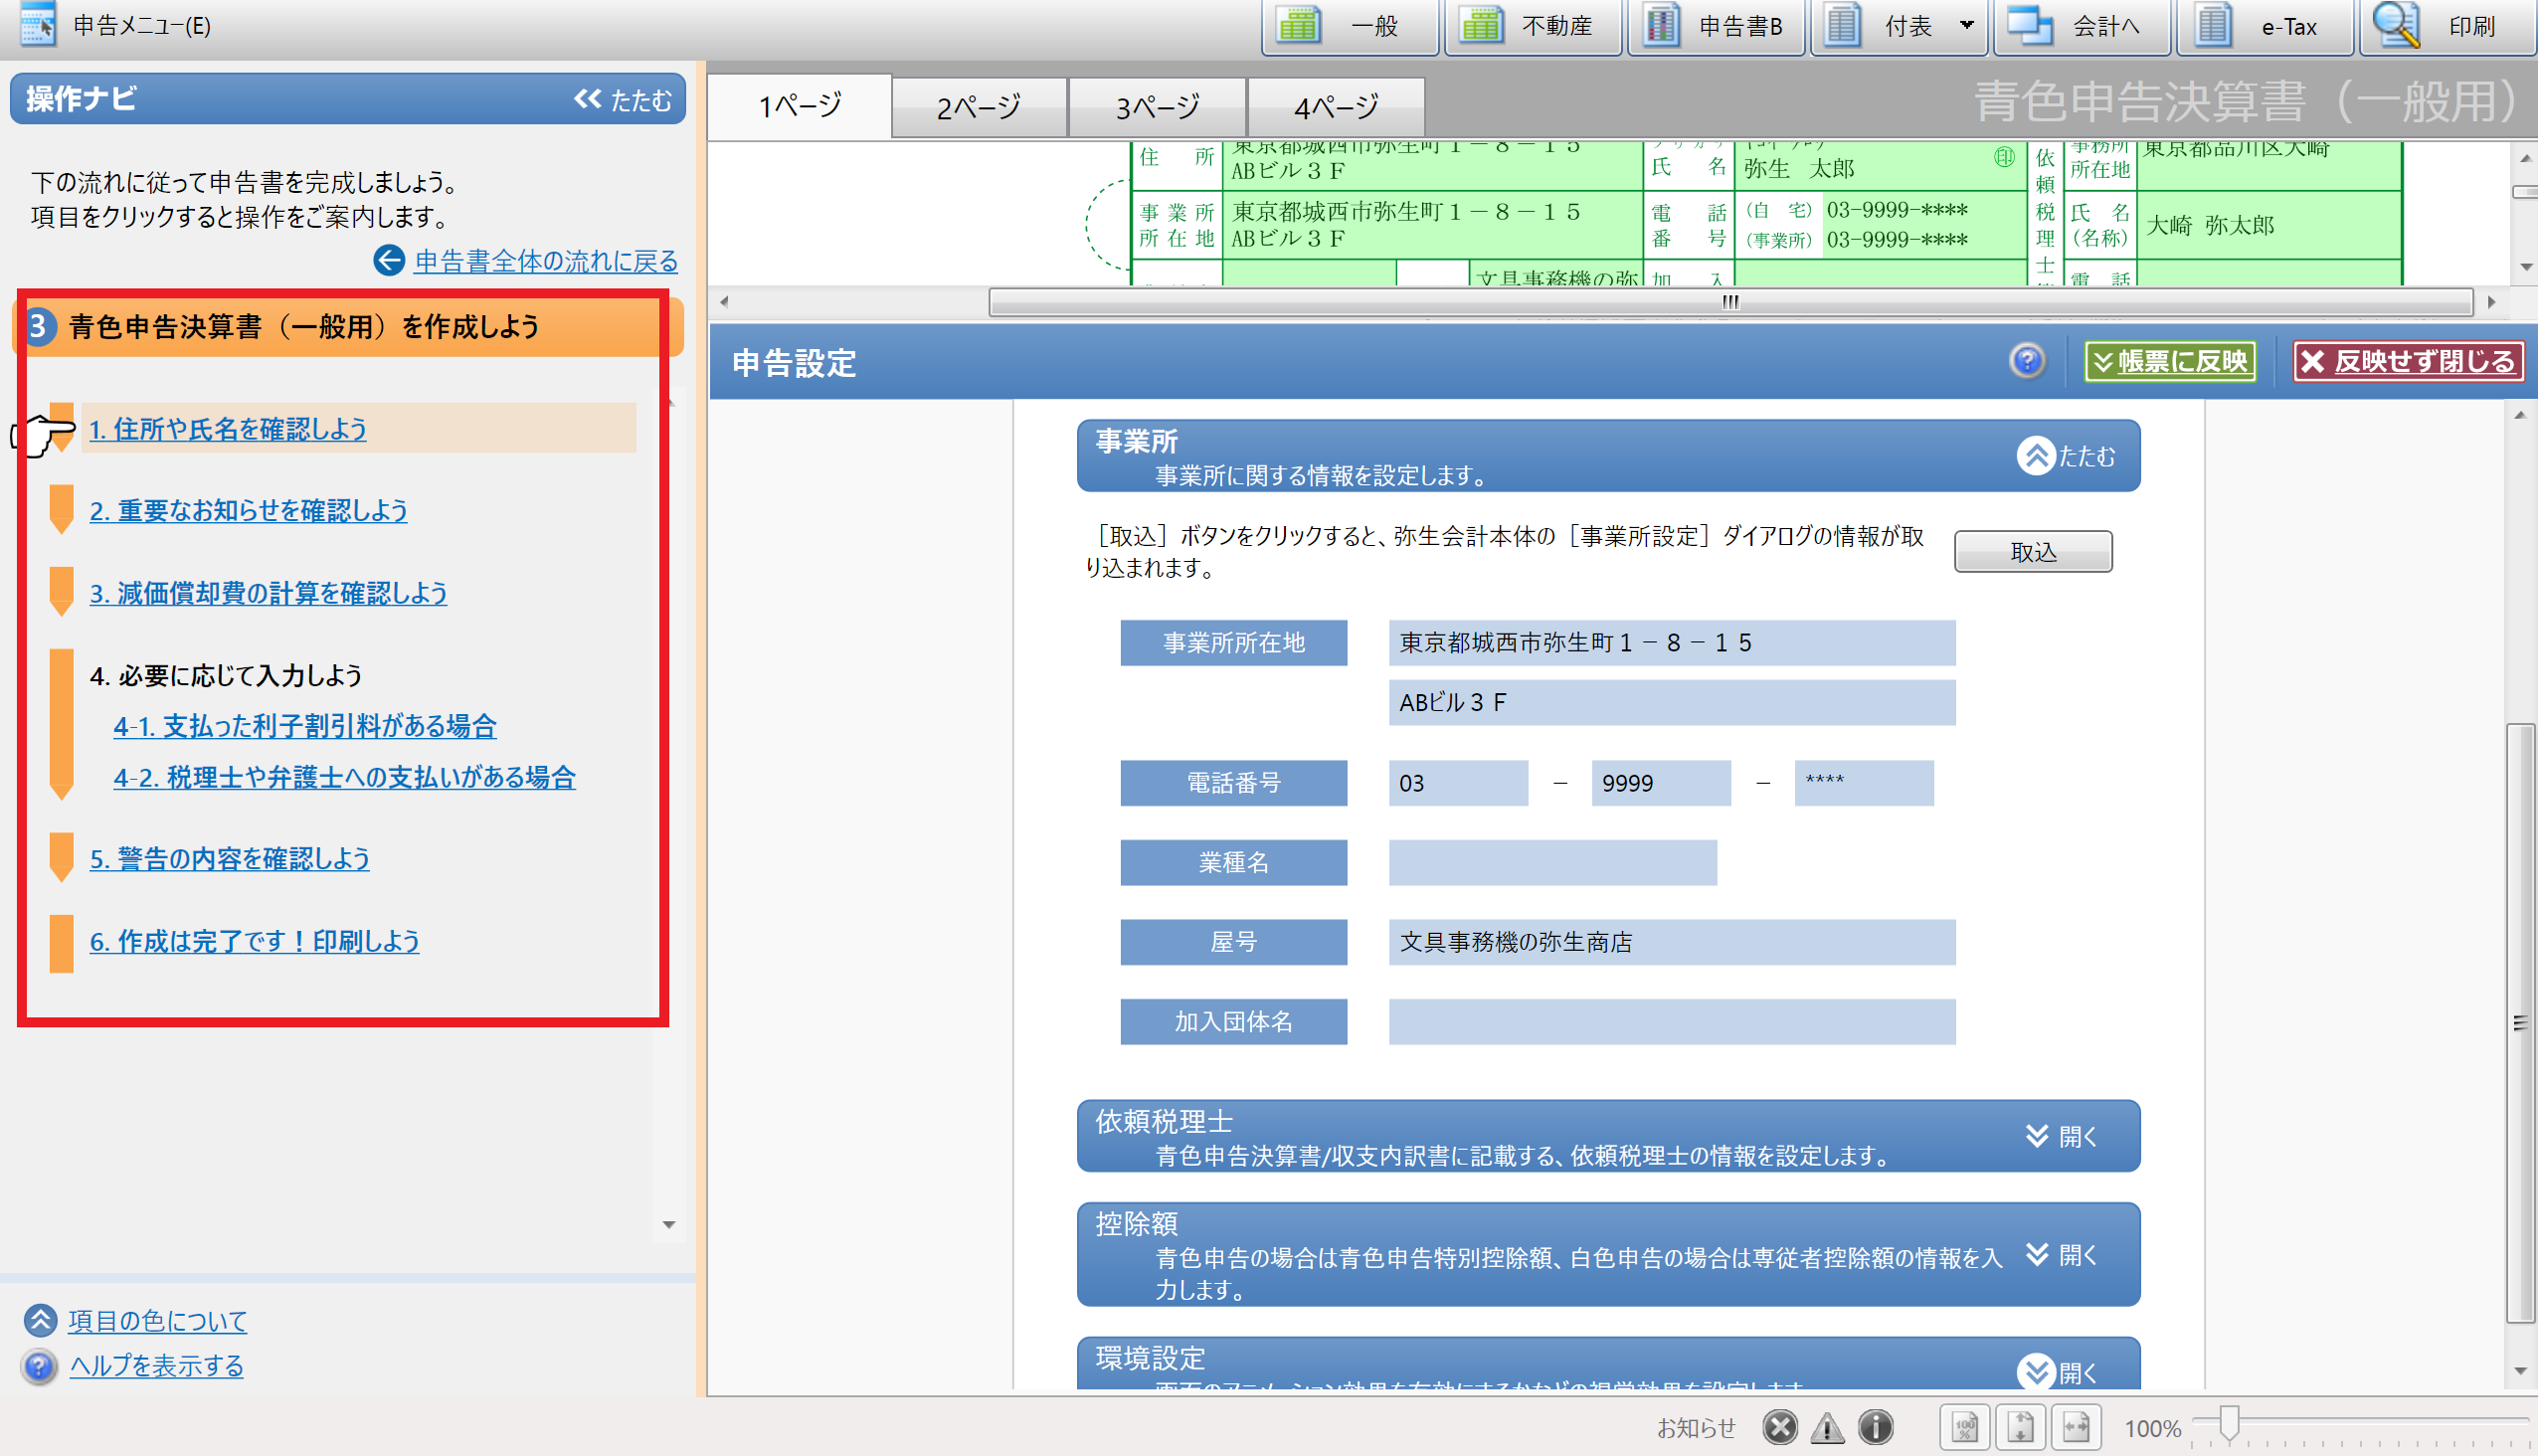This screenshot has width=2538, height=1456.
Task: Click the 4. 必要に応じて入力しよう heading
Action: click(x=226, y=676)
